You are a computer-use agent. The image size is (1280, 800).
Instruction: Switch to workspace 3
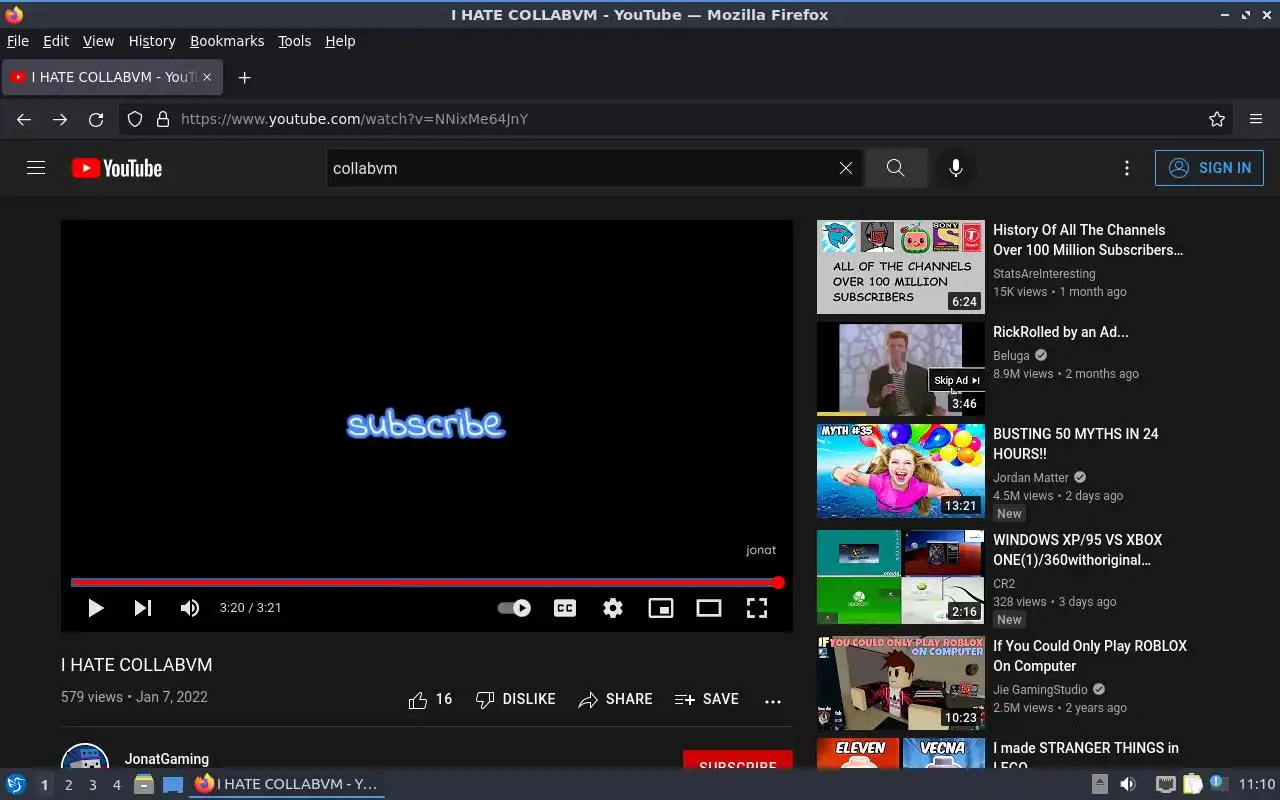(92, 785)
